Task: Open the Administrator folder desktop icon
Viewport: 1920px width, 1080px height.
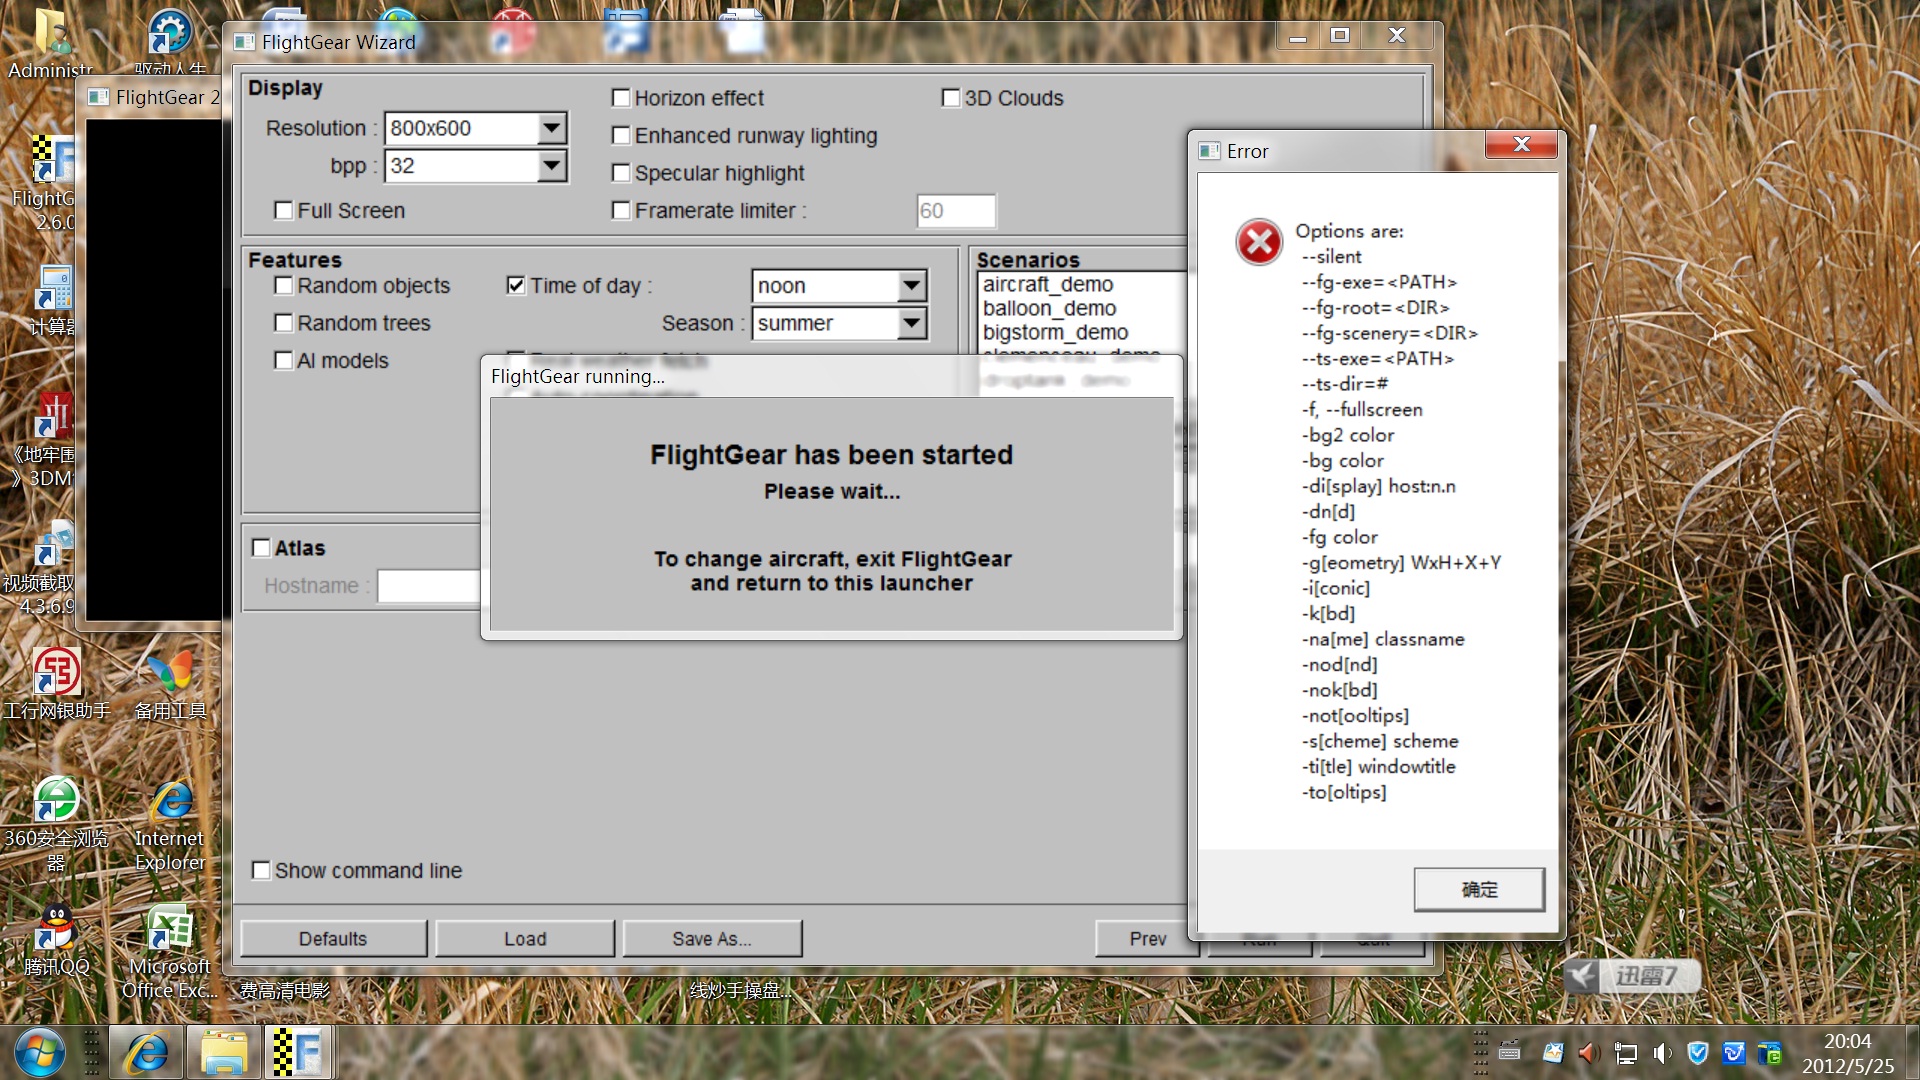Action: click(50, 40)
